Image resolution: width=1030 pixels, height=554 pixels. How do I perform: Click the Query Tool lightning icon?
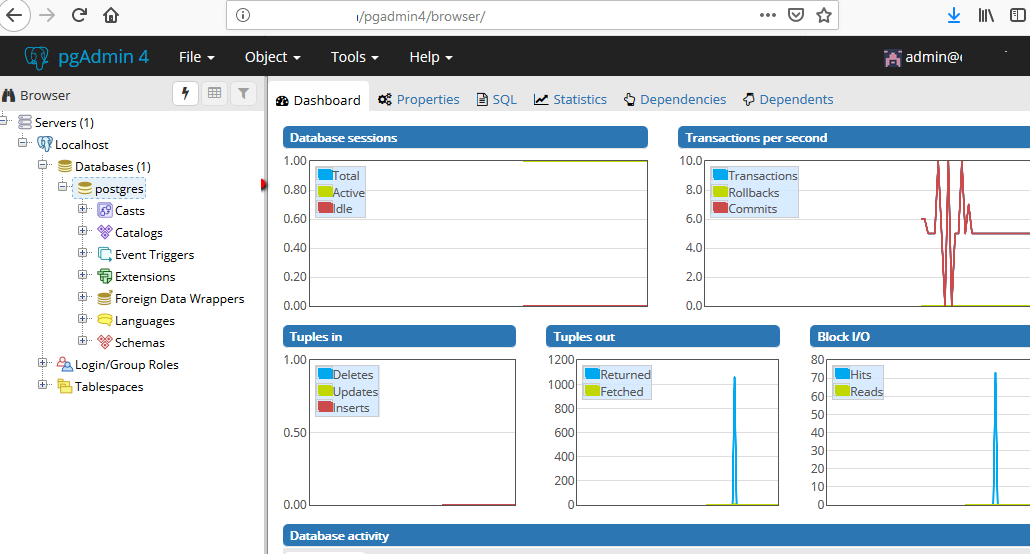tap(185, 94)
